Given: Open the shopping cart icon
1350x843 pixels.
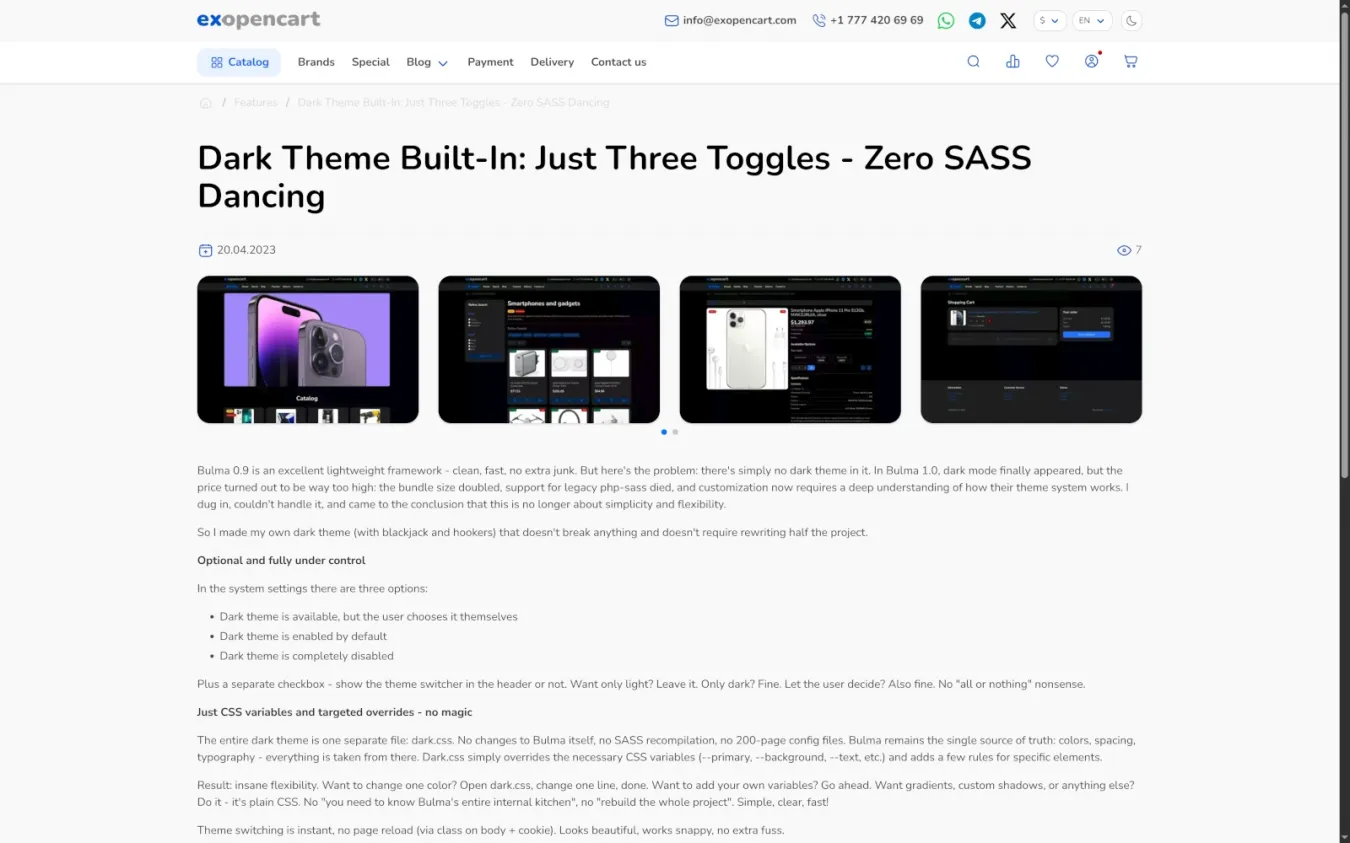Looking at the screenshot, I should (1130, 62).
